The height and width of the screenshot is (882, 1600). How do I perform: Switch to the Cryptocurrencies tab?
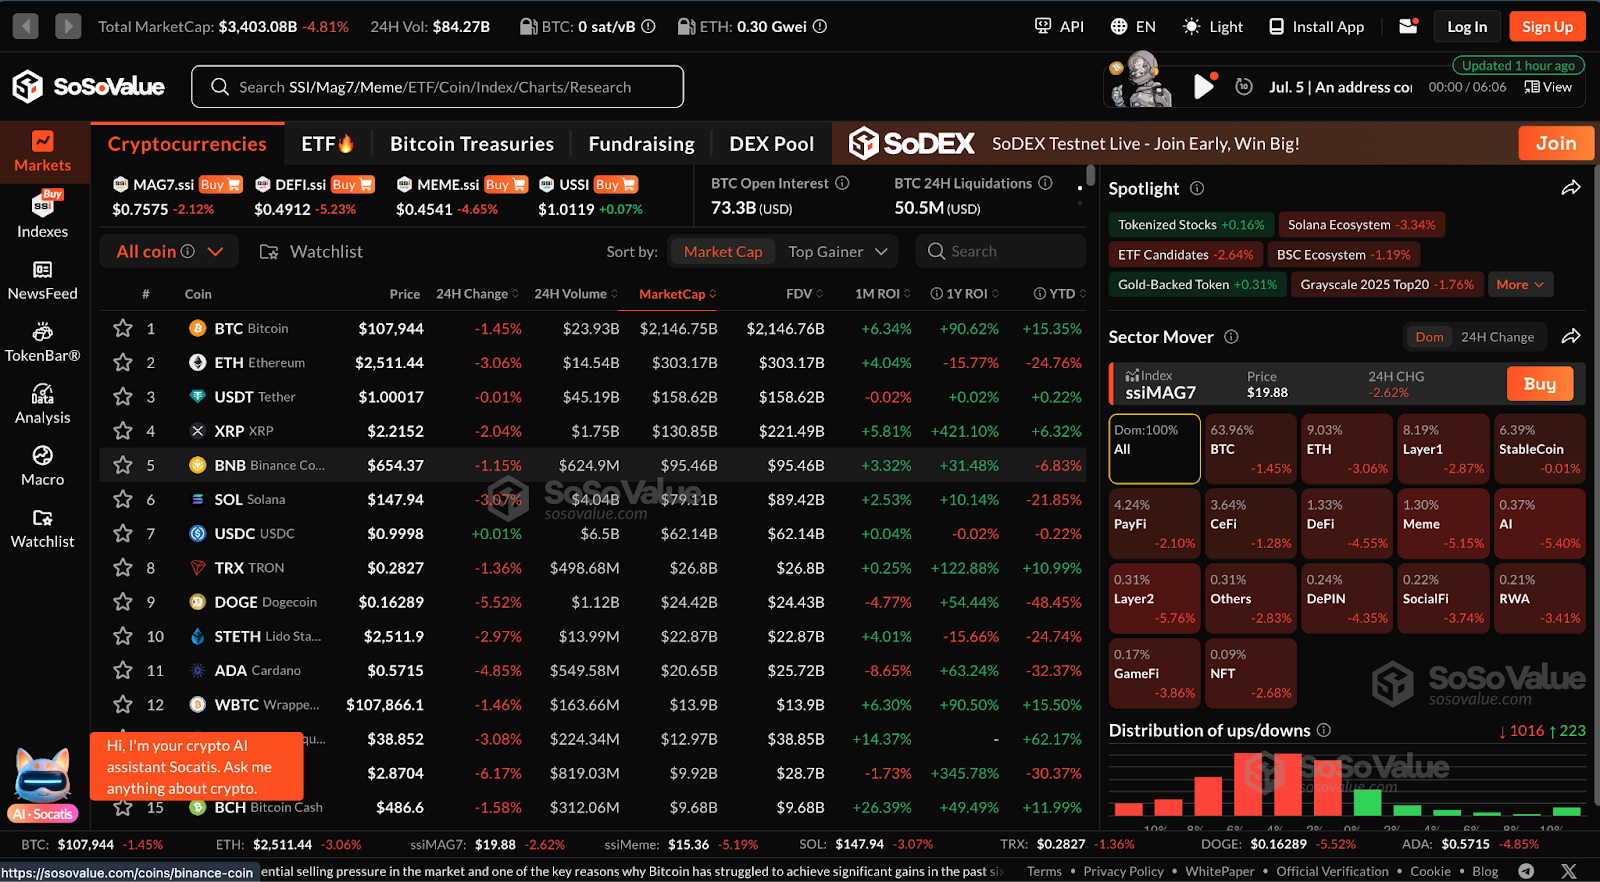click(x=187, y=144)
